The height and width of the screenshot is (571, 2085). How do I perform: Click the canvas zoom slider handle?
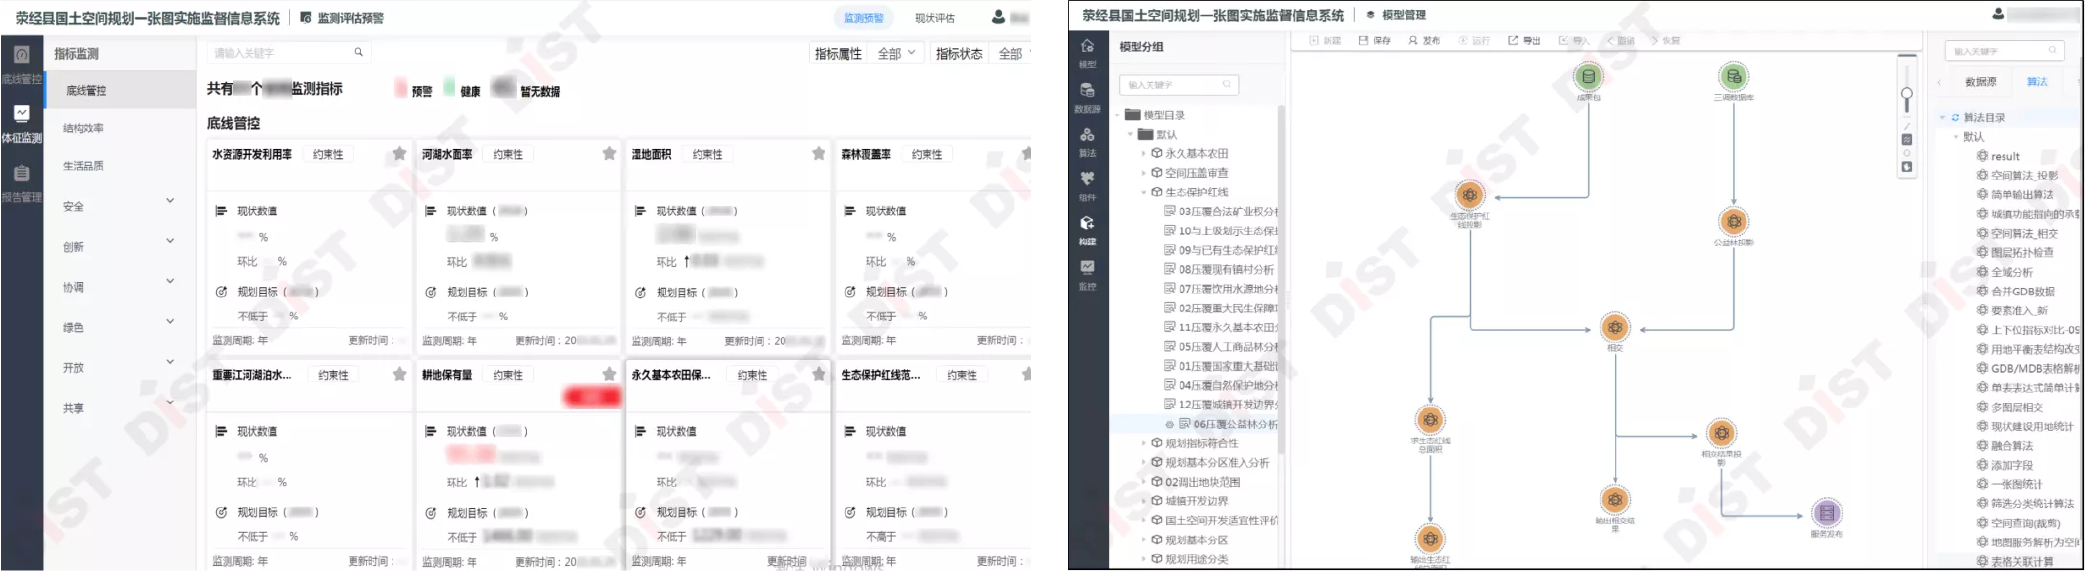1906,94
